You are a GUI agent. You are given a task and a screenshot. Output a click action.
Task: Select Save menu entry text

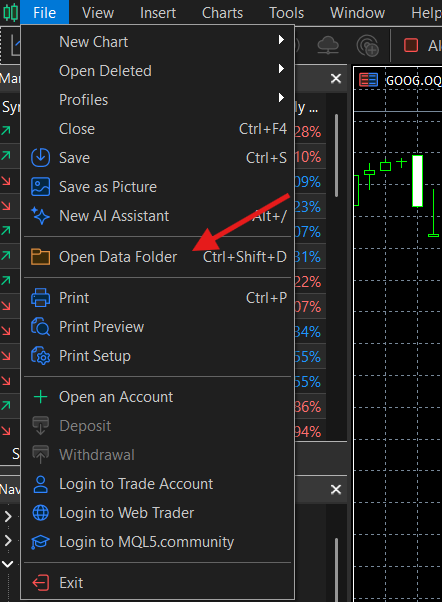tap(74, 158)
